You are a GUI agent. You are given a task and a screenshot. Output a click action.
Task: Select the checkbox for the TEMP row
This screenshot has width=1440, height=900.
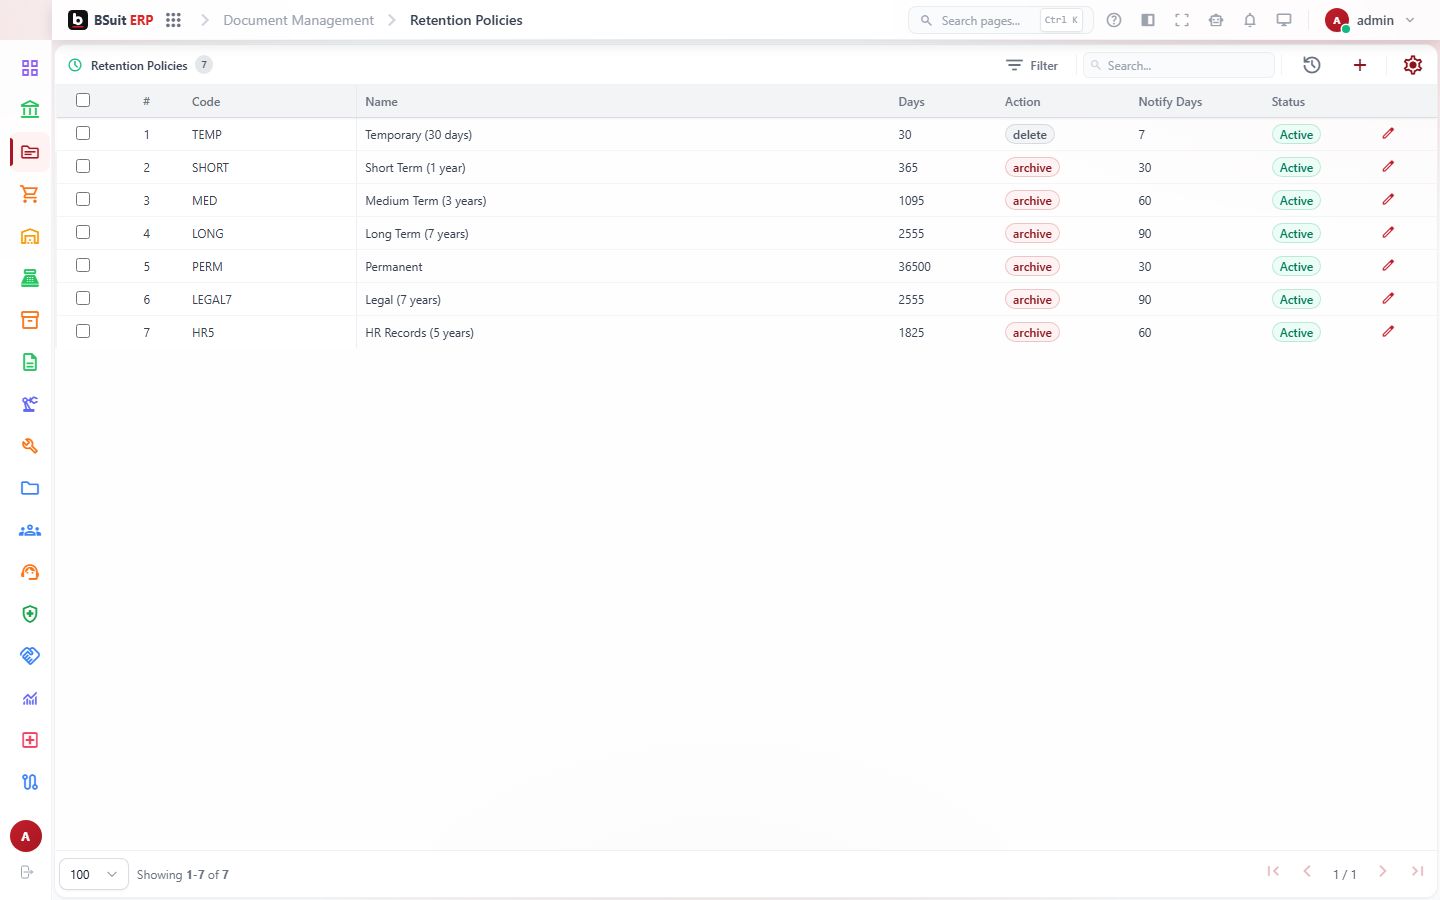83,133
